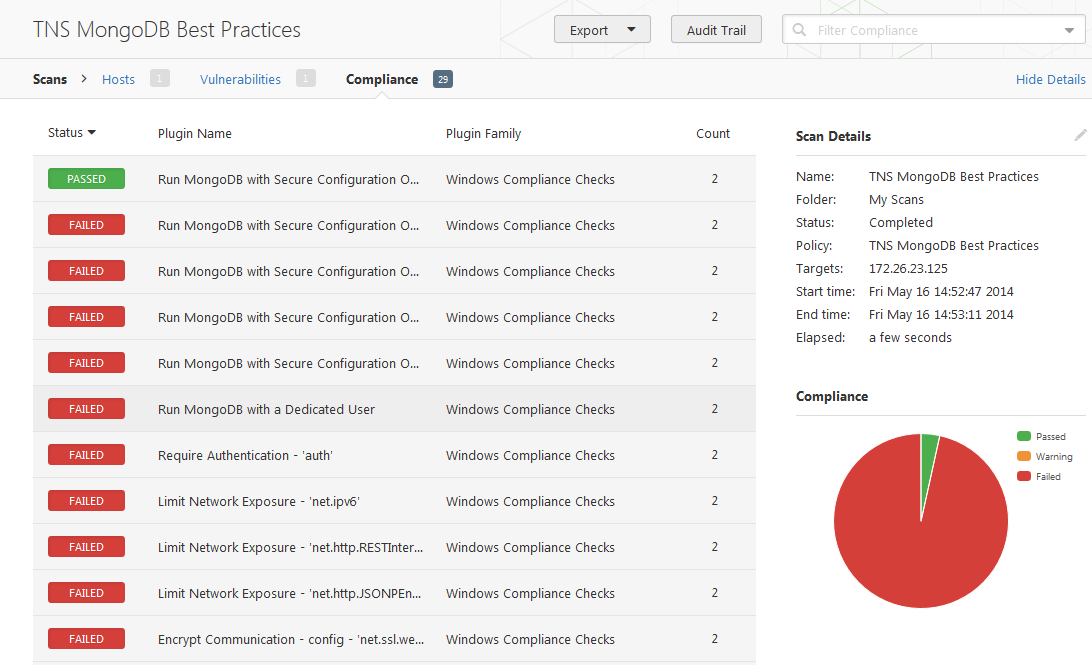Click the end time 'Fri May 16 14:53:11 2014'

click(x=941, y=315)
